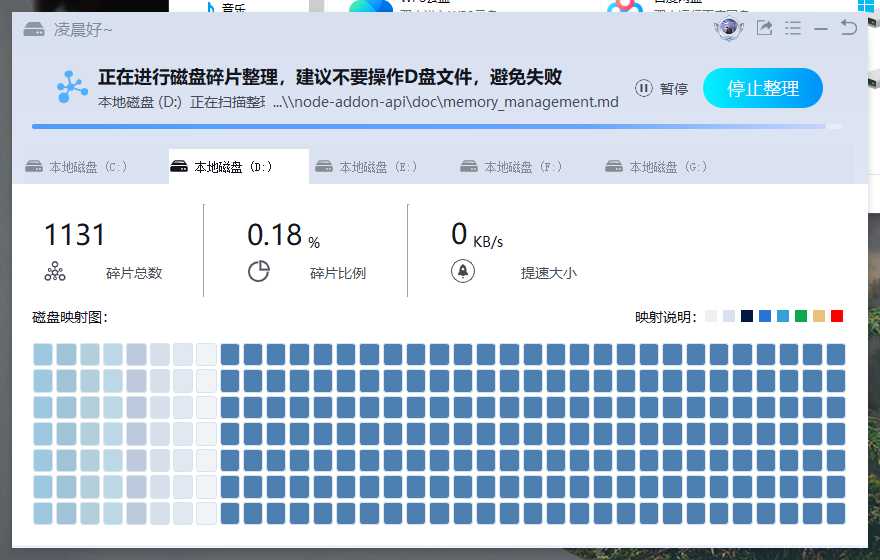Open the list menu icon in title bar
Image resolution: width=880 pixels, height=560 pixels.
(x=793, y=29)
